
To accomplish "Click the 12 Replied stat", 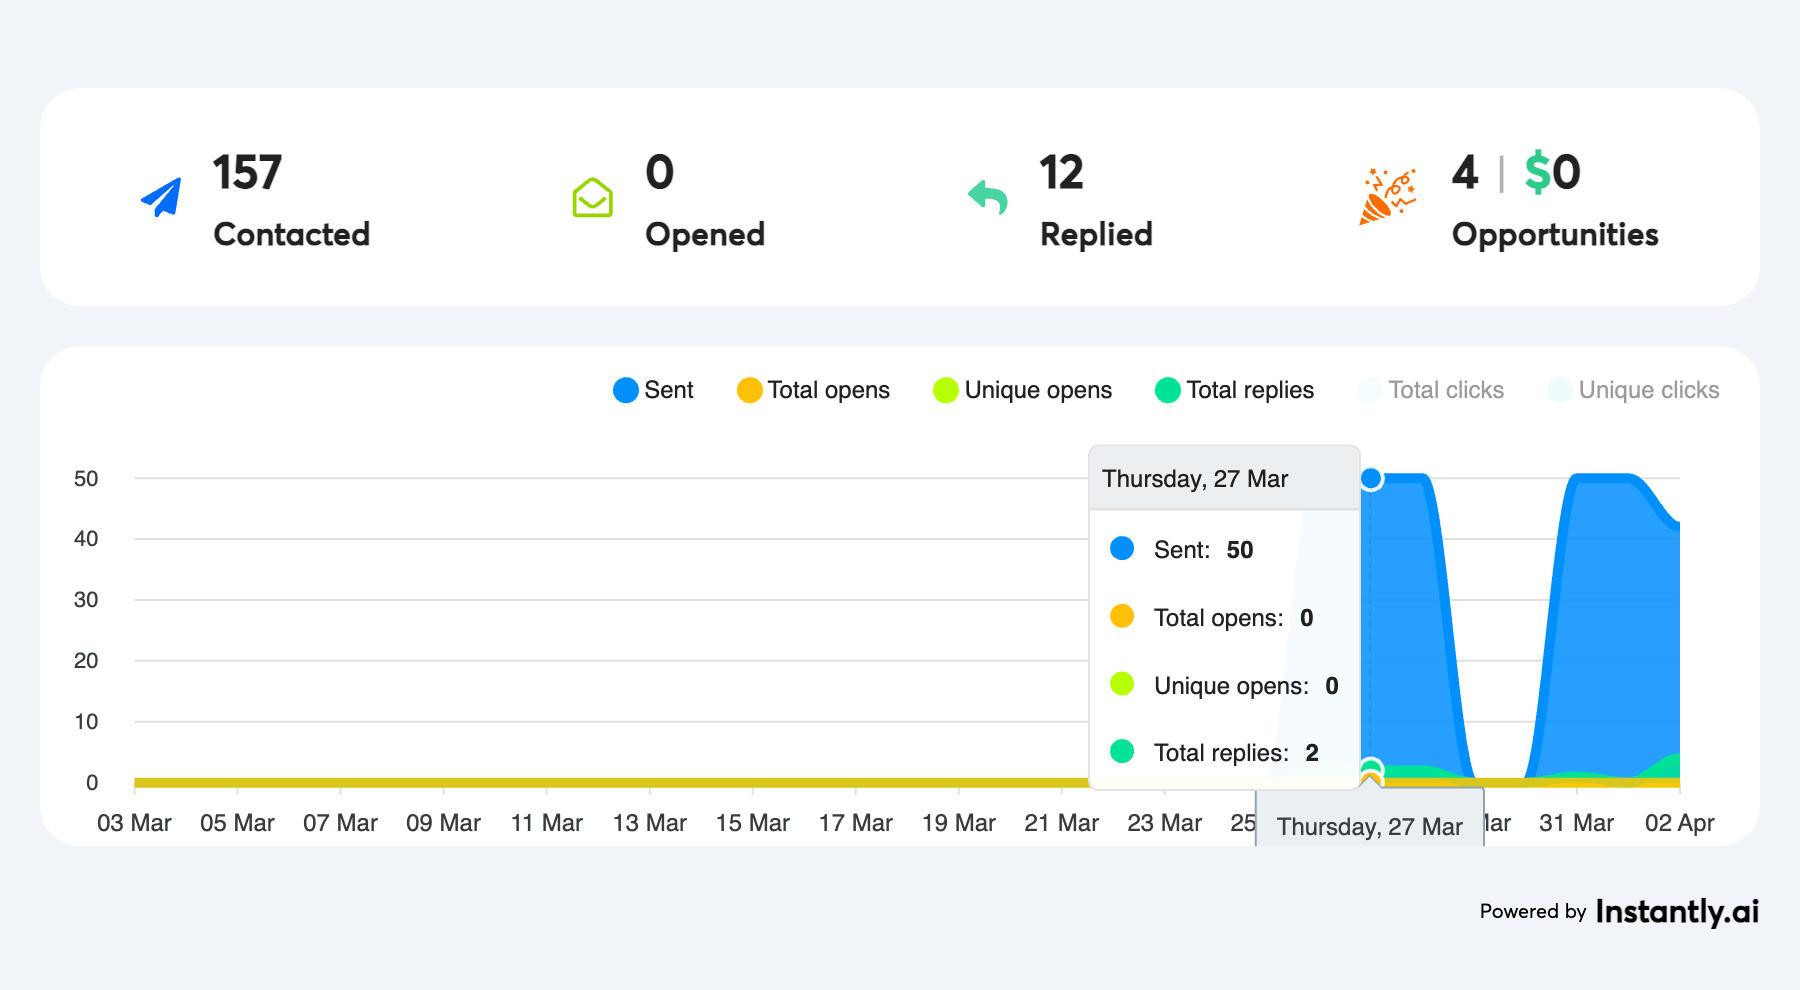I will (x=1061, y=173).
